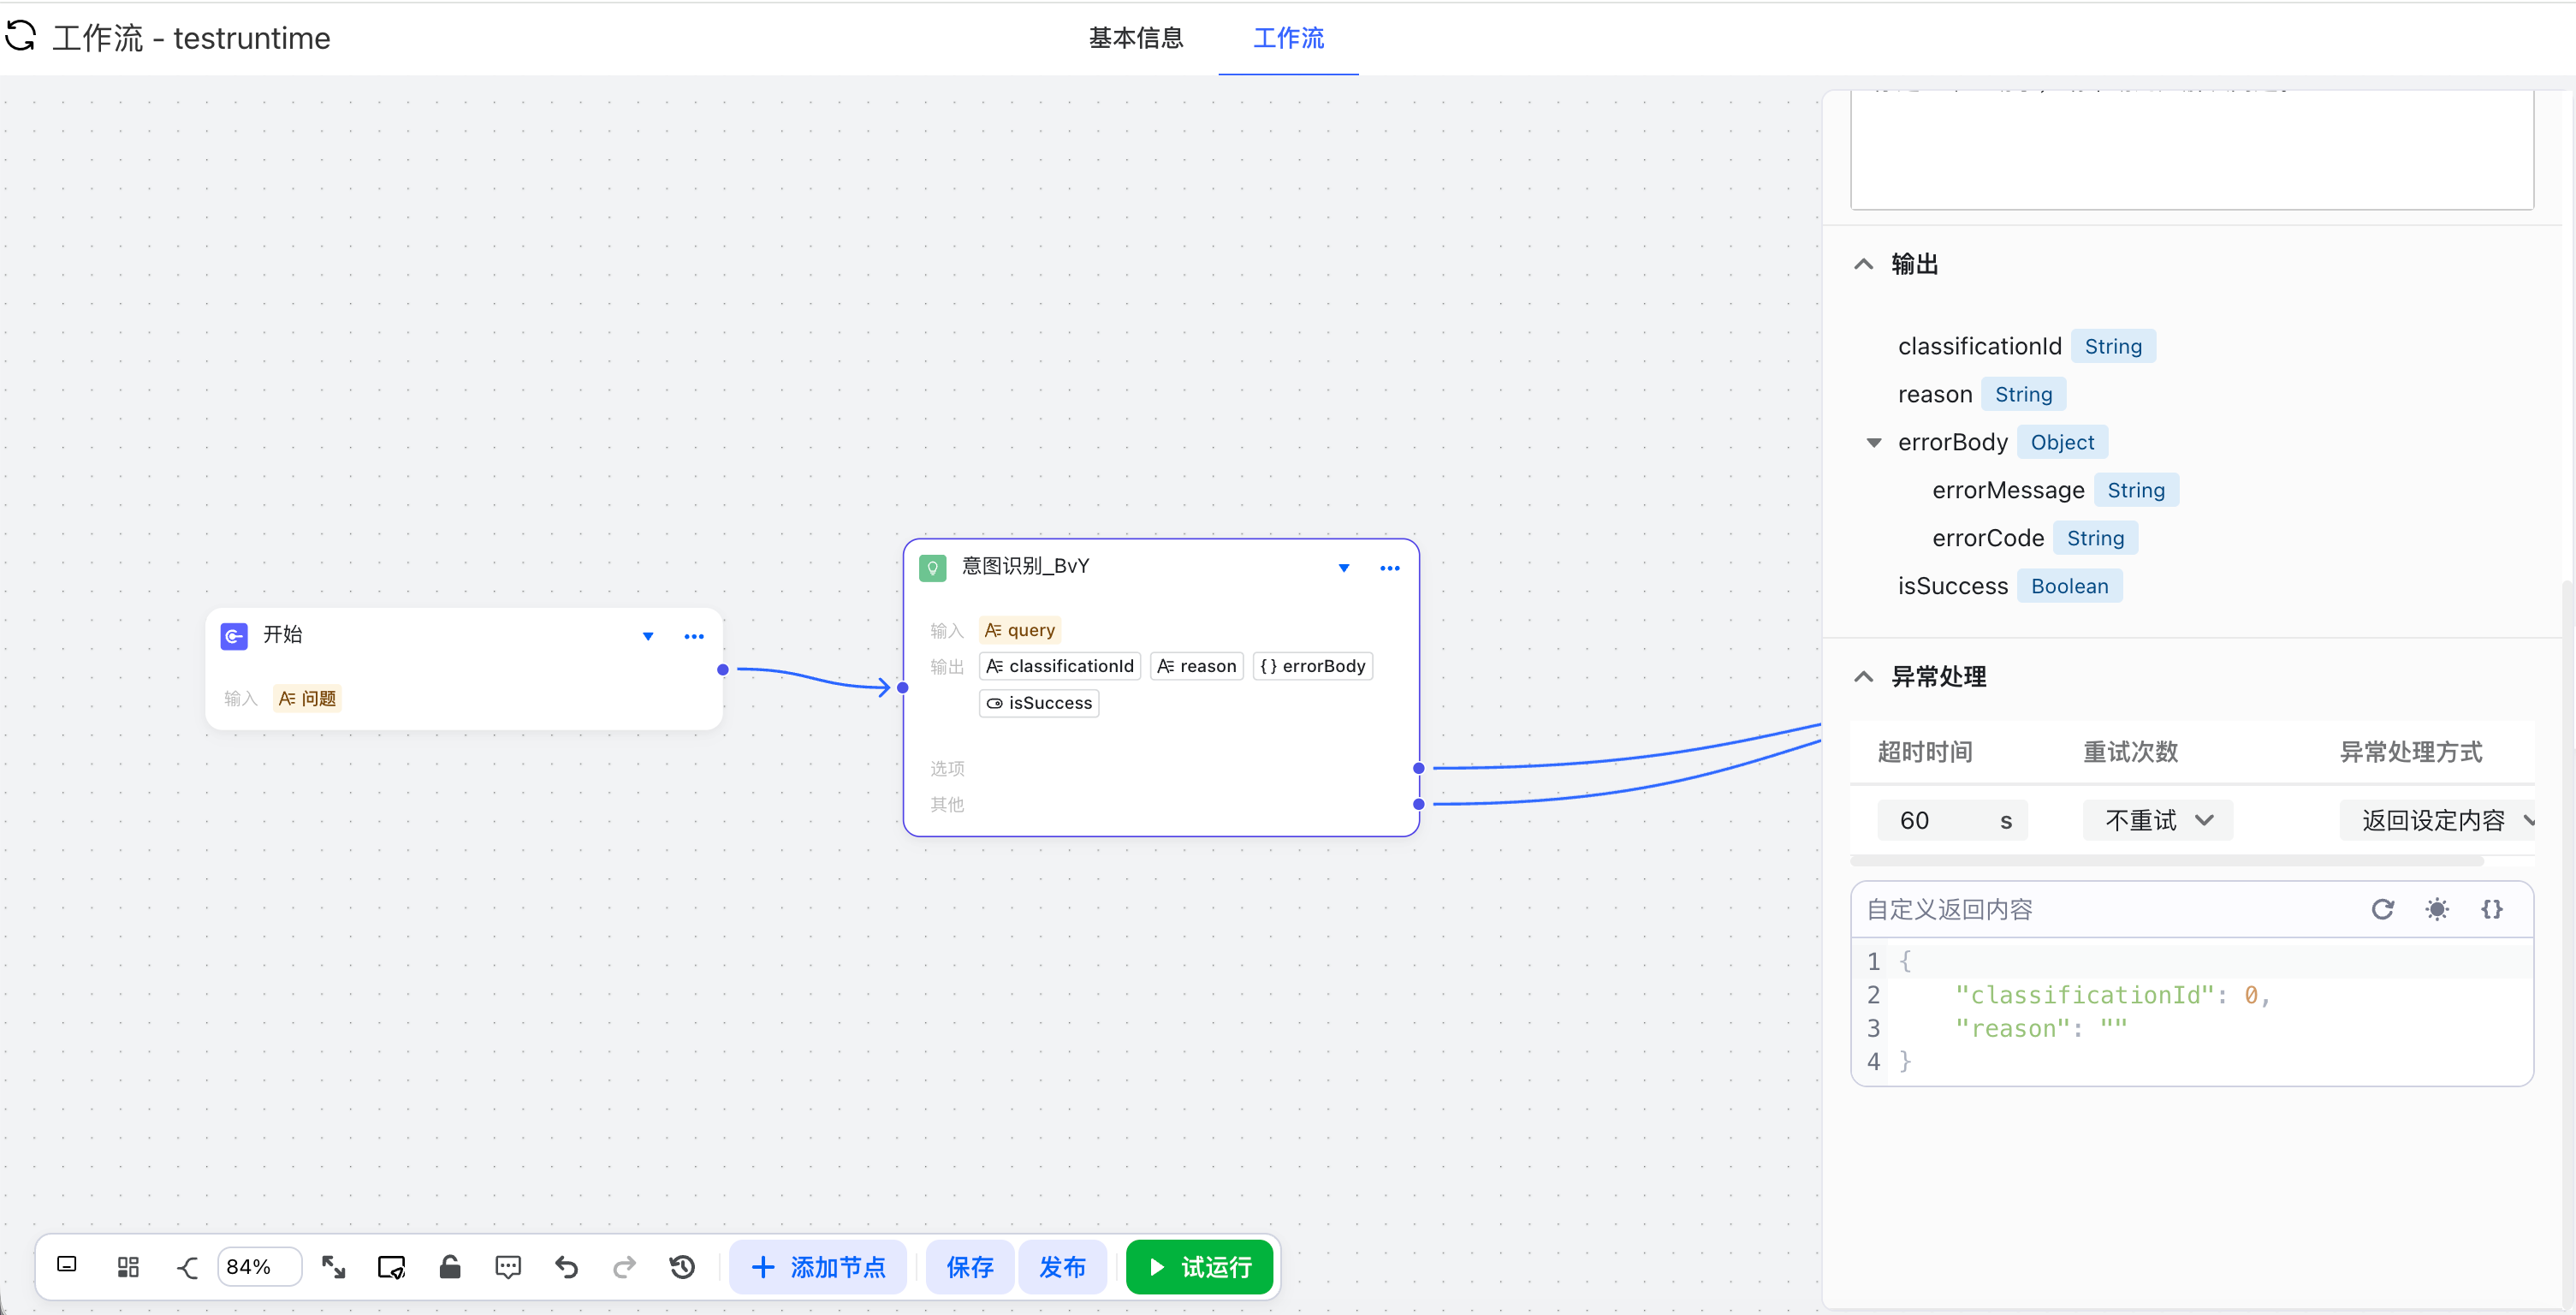Screen dimensions: 2576x1315
Task: Click the horizontal scrollbar under exception table
Action: pyautogui.click(x=2165, y=861)
